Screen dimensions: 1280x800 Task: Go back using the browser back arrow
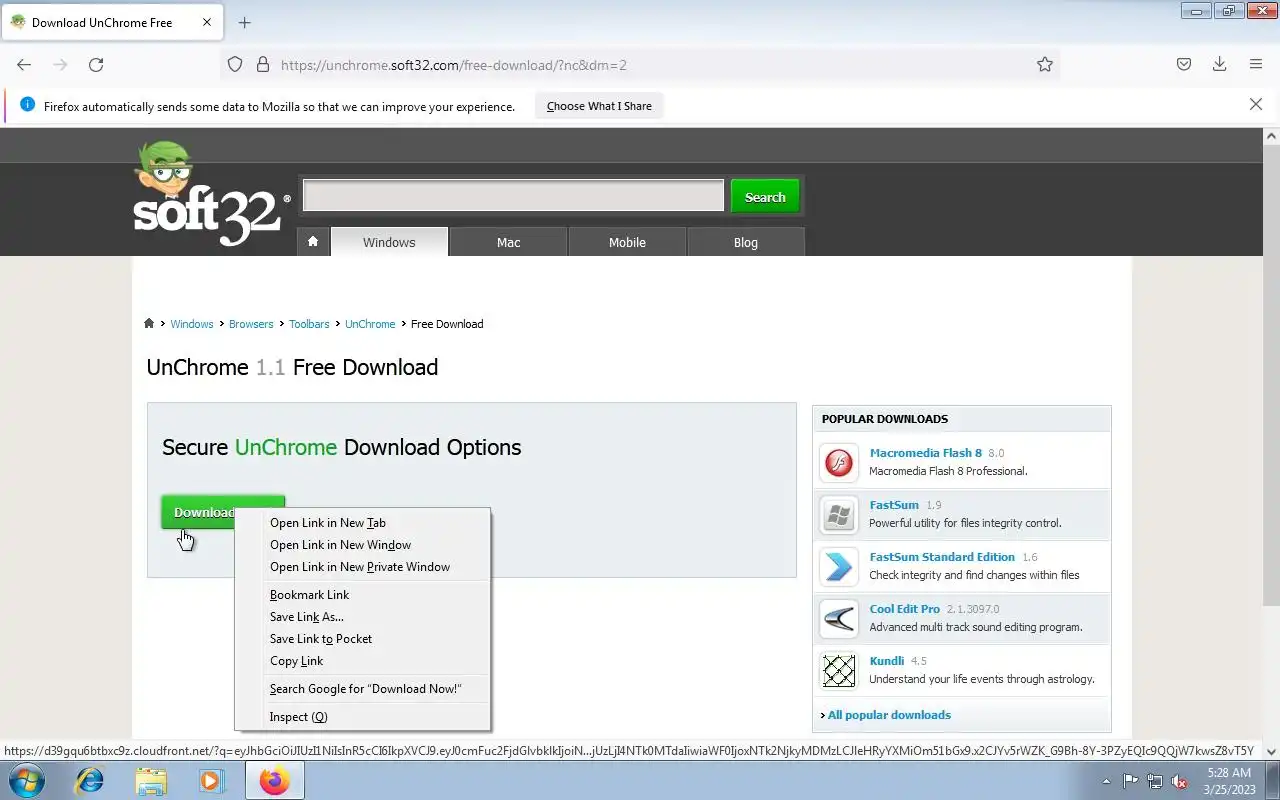pyautogui.click(x=24, y=64)
